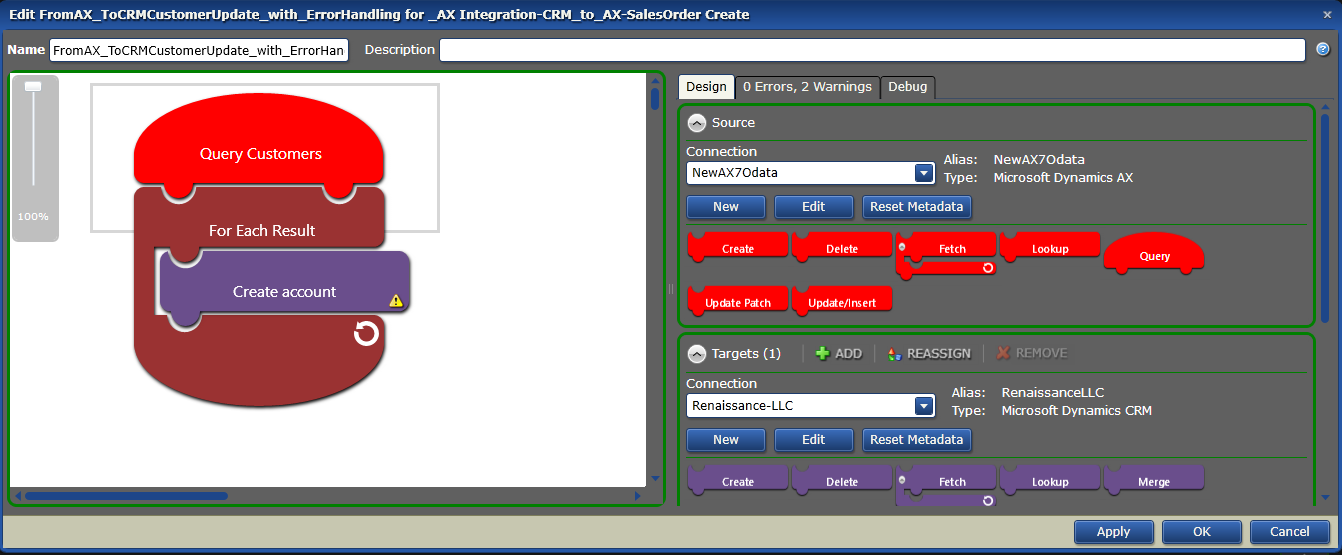Collapse the Source section

point(697,123)
